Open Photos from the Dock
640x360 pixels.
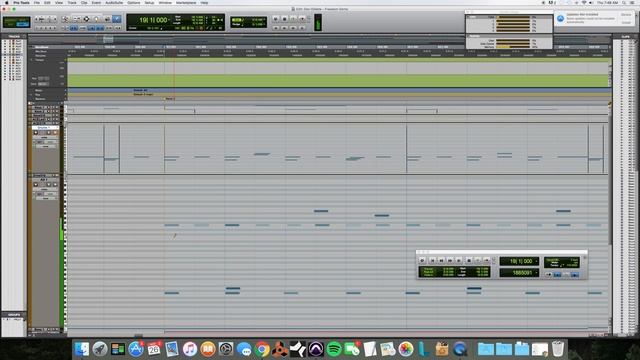(x=406, y=349)
